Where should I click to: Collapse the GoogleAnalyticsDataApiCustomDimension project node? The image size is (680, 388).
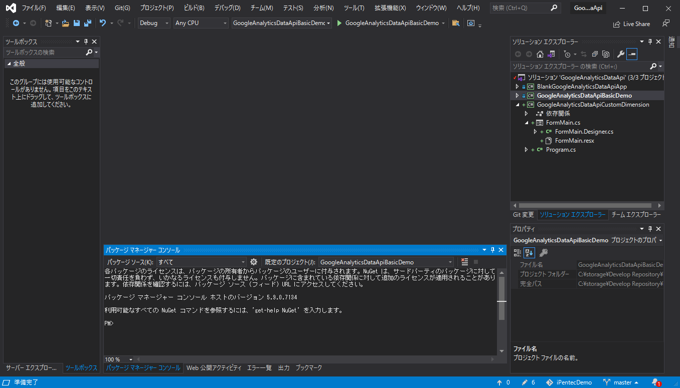[x=517, y=105]
